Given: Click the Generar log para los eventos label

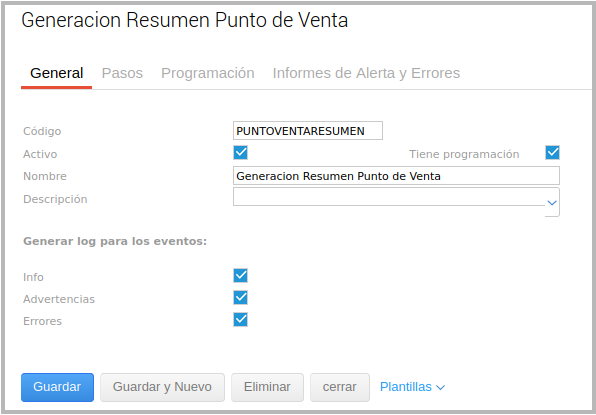Looking at the screenshot, I should pyautogui.click(x=115, y=242).
